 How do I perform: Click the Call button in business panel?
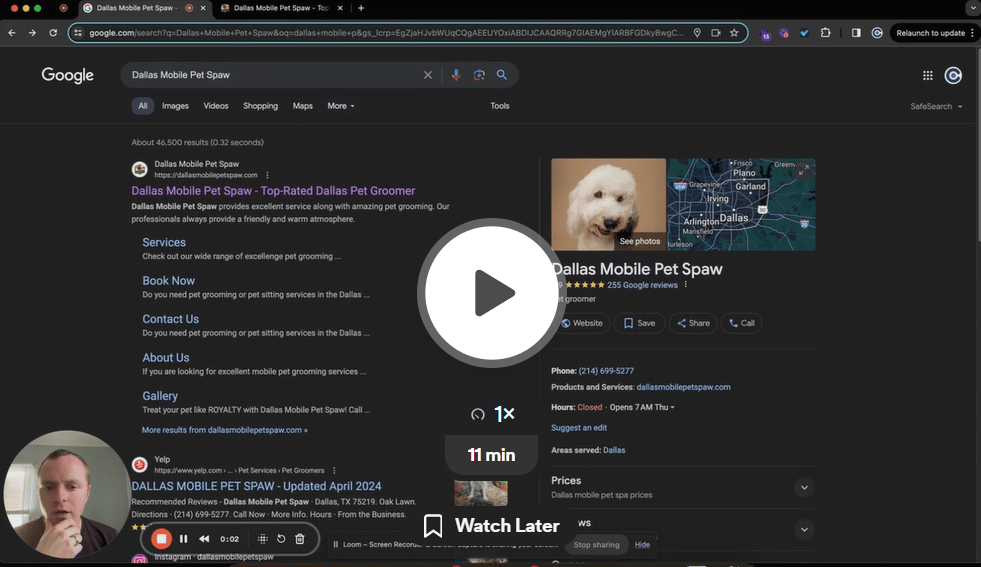coord(741,323)
